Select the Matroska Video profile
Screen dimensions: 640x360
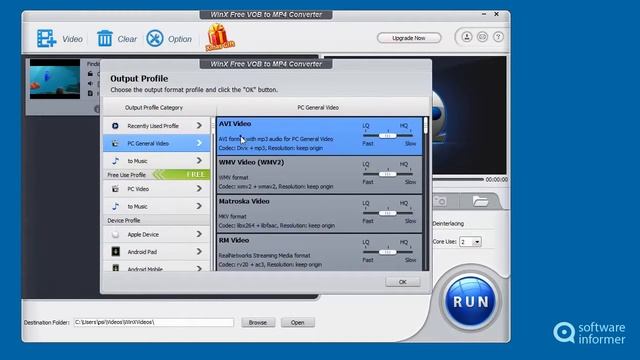319,213
